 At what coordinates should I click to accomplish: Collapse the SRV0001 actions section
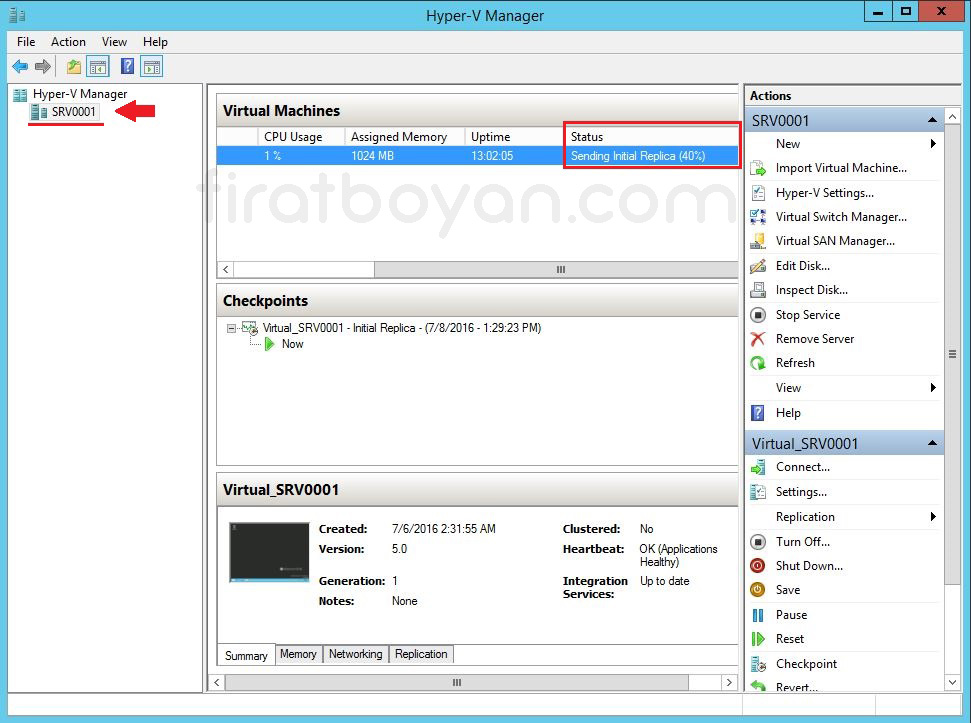(x=933, y=120)
